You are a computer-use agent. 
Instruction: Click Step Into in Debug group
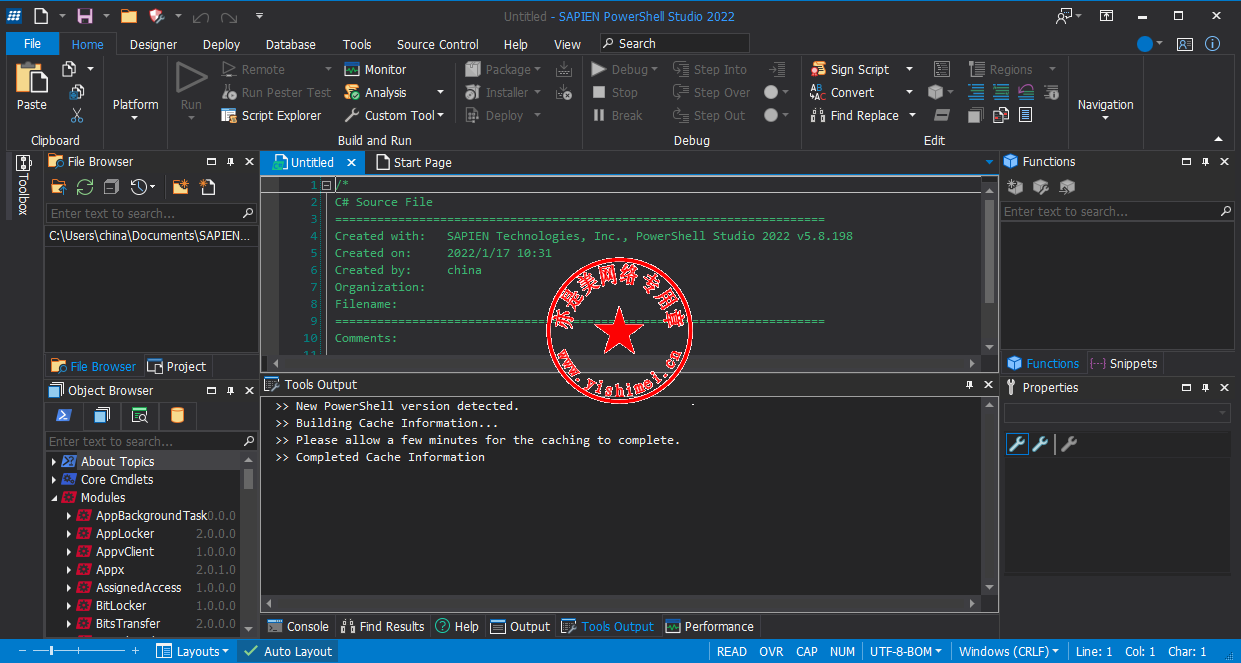710,69
